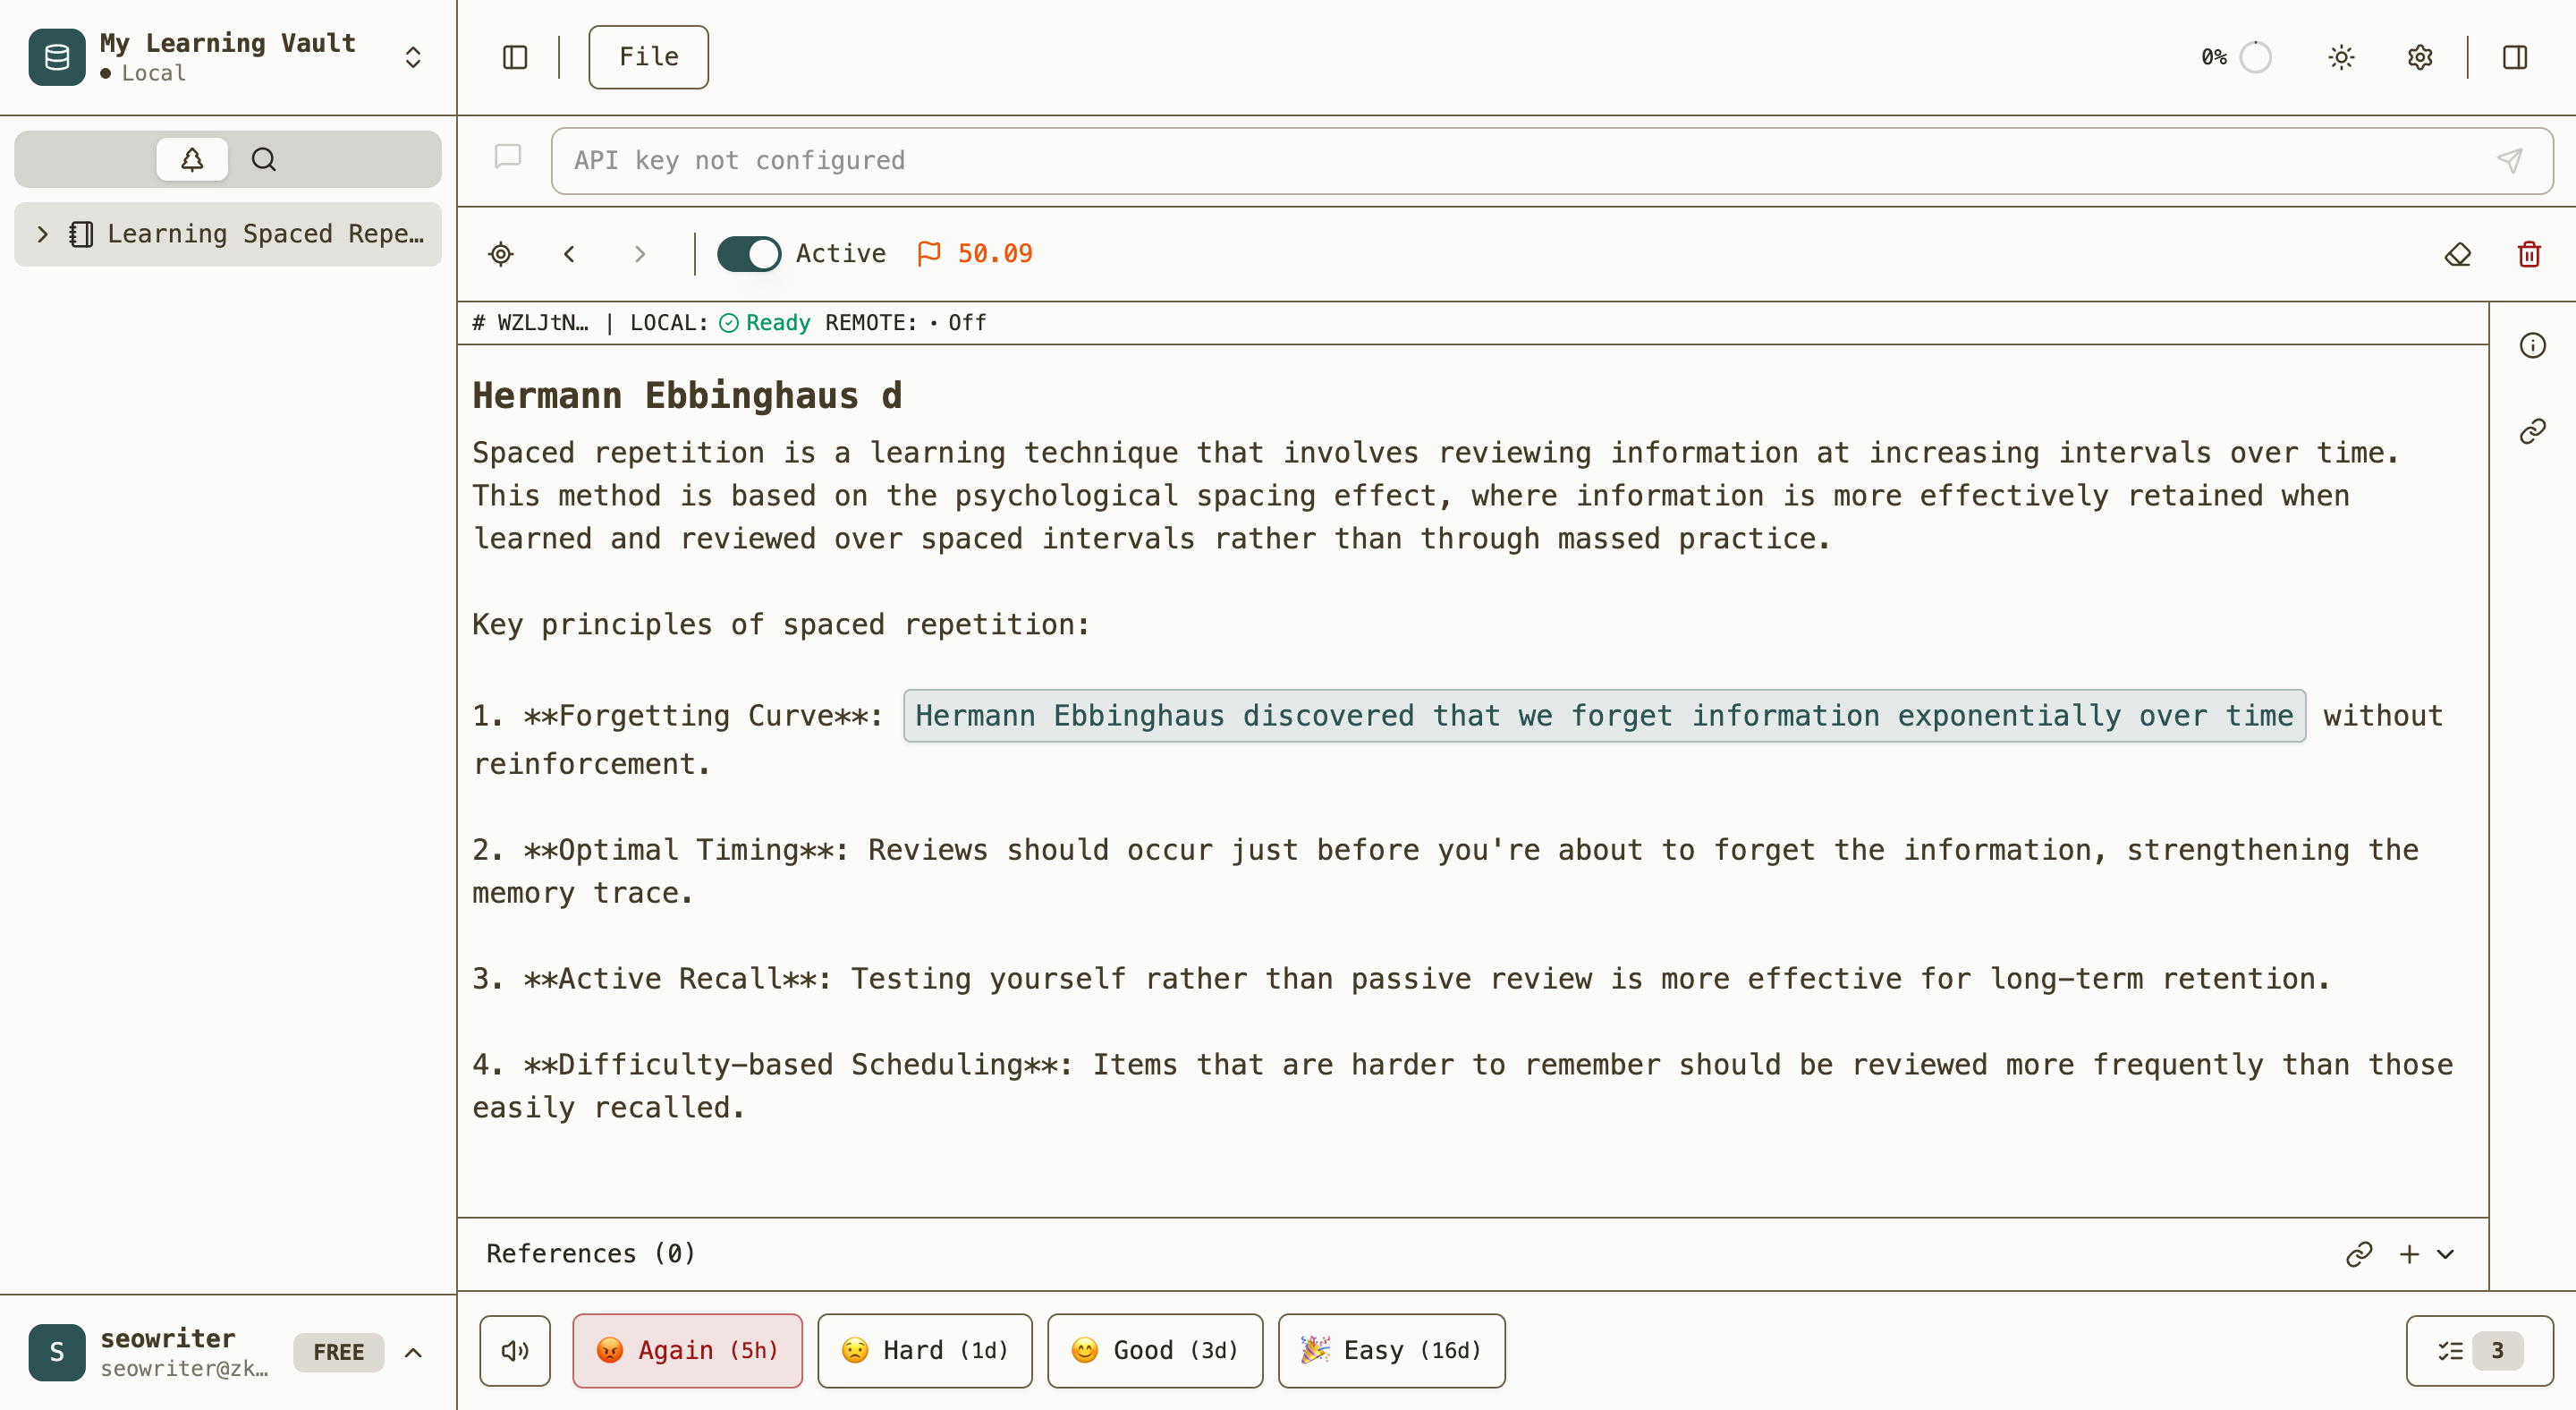Open the My Learning Vault switcher
The height and width of the screenshot is (1410, 2576).
point(412,57)
